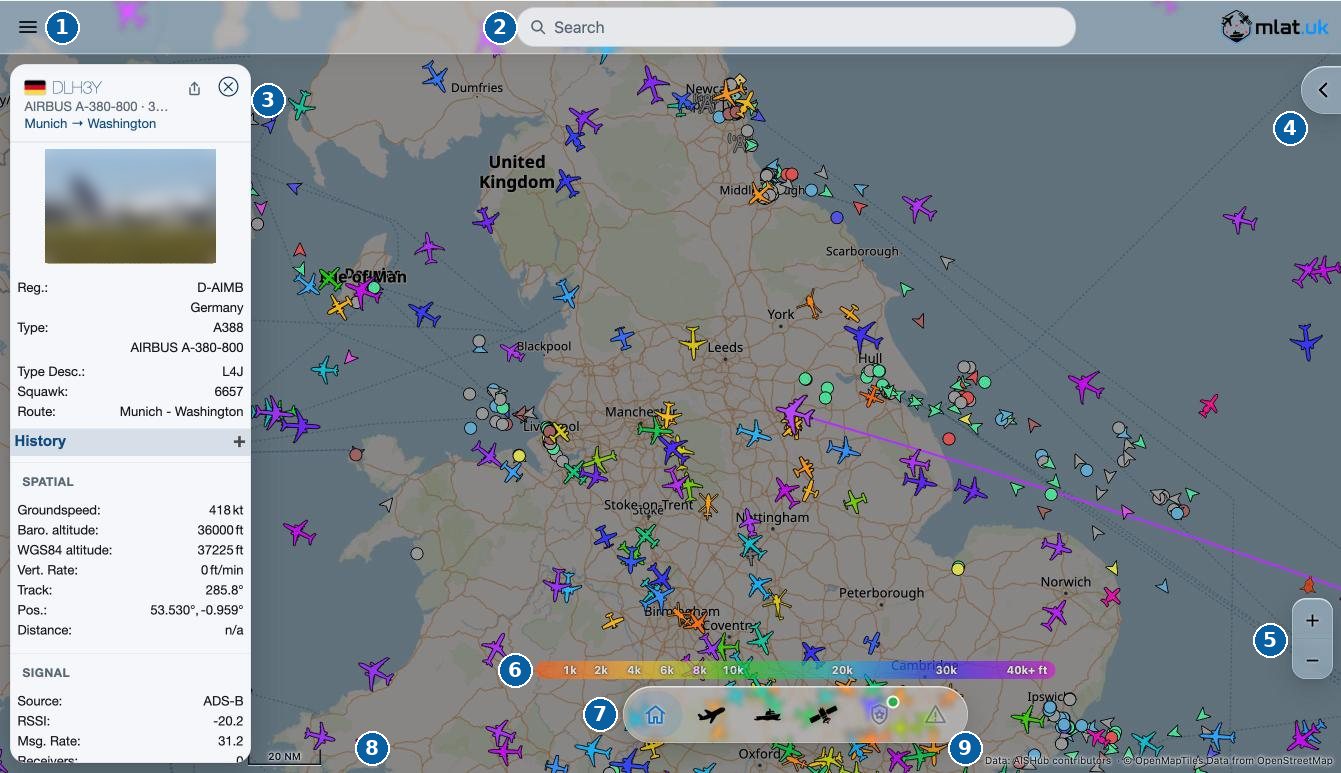This screenshot has height=773, width=1341.
Task: Toggle the ship layer icon
Action: (767, 715)
